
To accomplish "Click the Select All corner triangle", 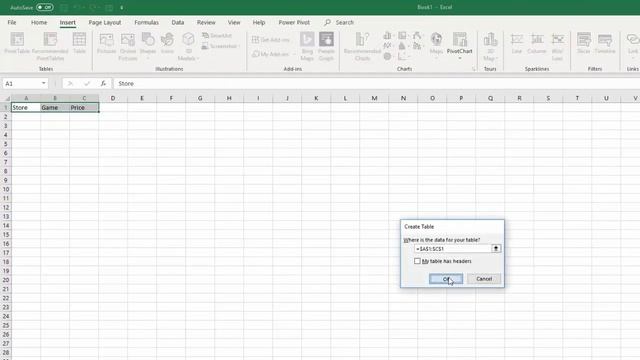I will [7, 98].
